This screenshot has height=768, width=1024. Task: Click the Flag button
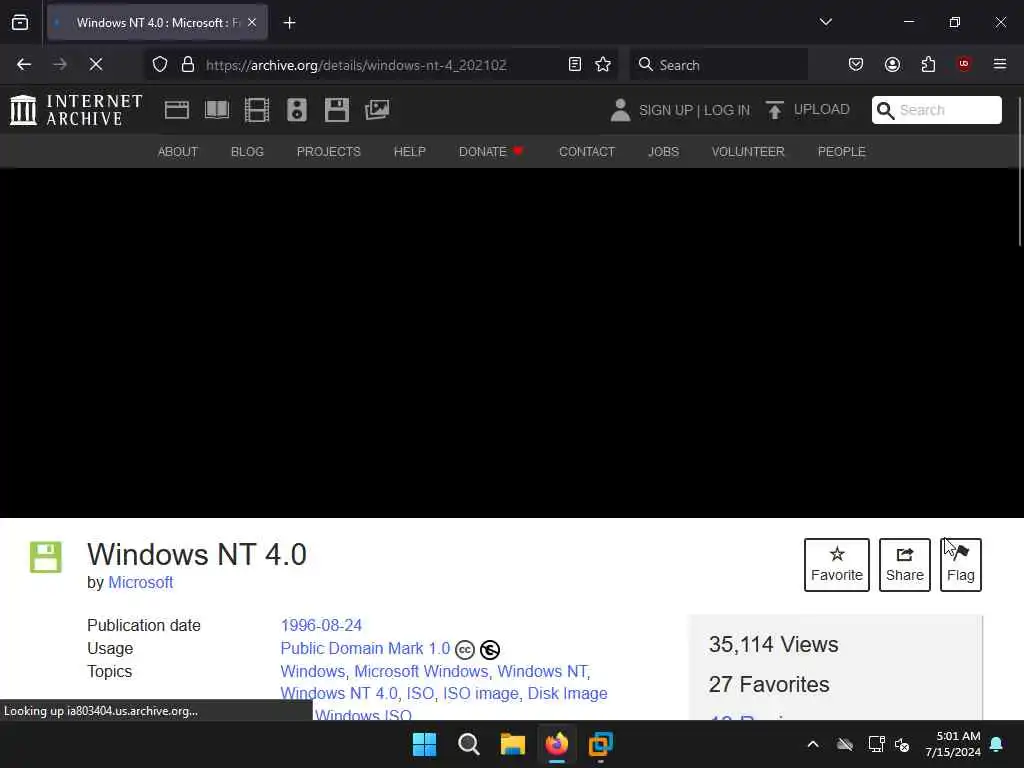tap(961, 565)
